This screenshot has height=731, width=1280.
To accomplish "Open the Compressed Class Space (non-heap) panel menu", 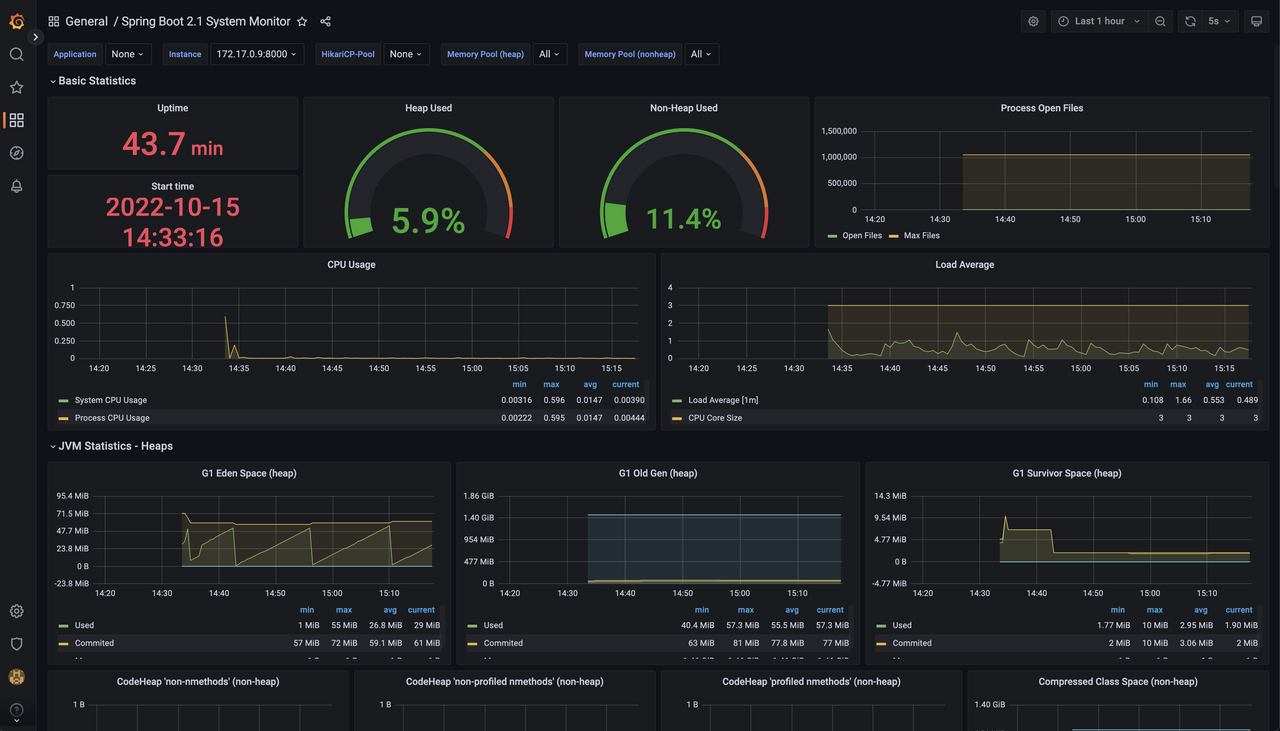I will (1118, 682).
